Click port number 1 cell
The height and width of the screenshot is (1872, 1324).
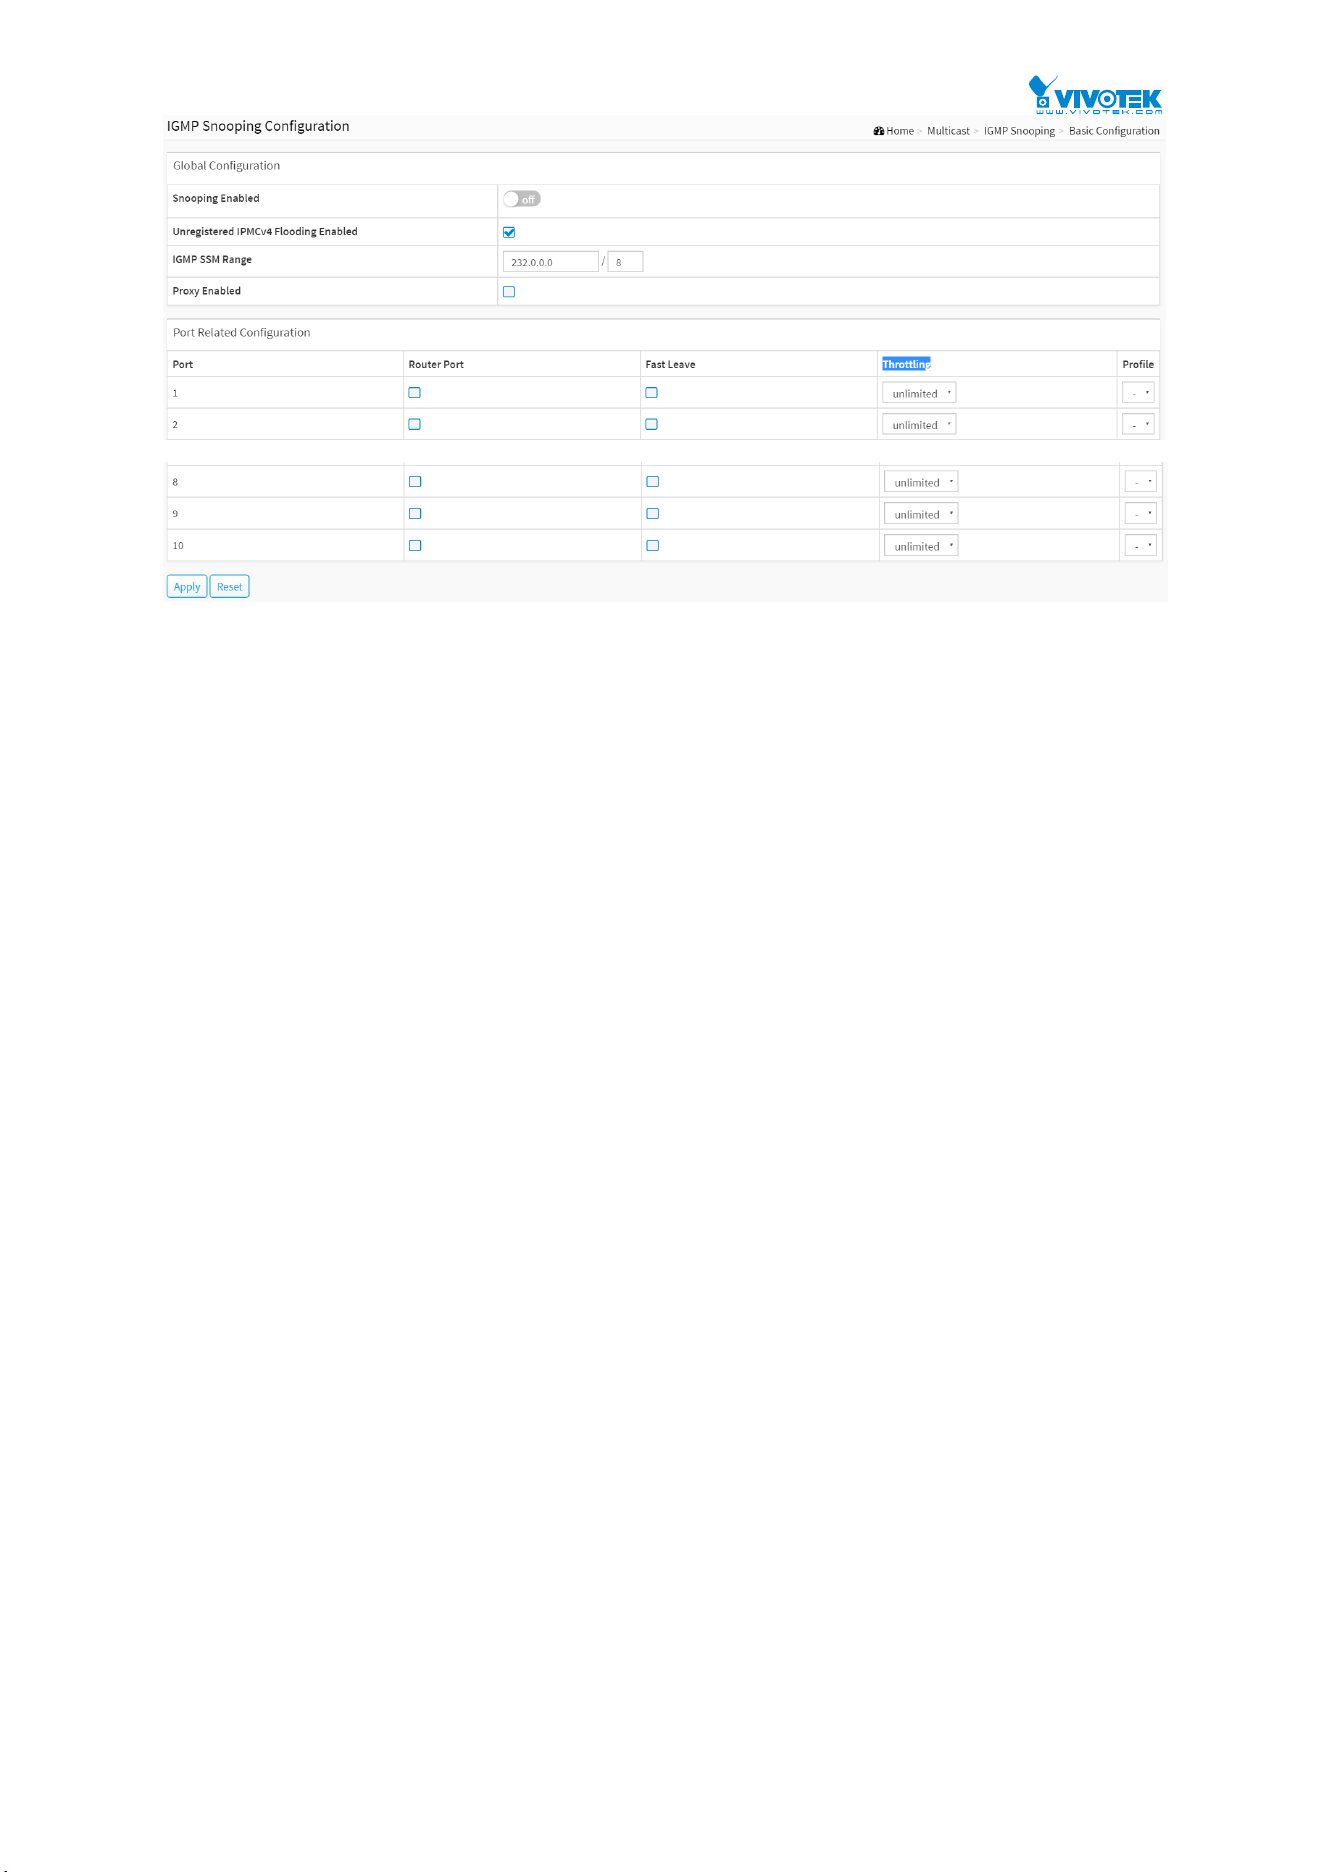[x=285, y=393]
